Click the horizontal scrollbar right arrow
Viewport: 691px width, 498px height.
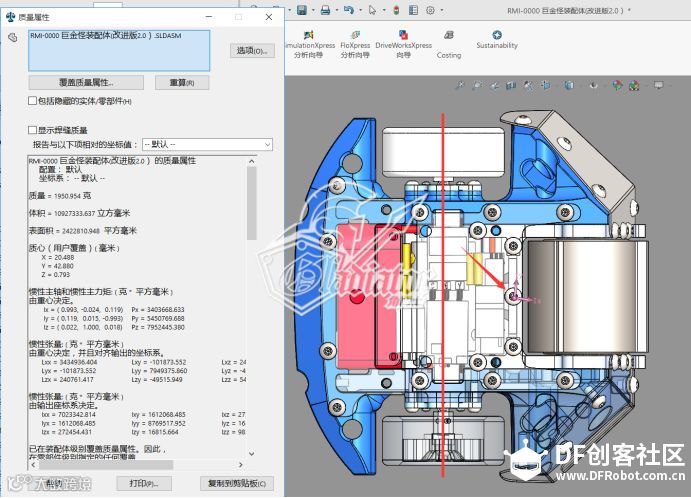[x=241, y=465]
